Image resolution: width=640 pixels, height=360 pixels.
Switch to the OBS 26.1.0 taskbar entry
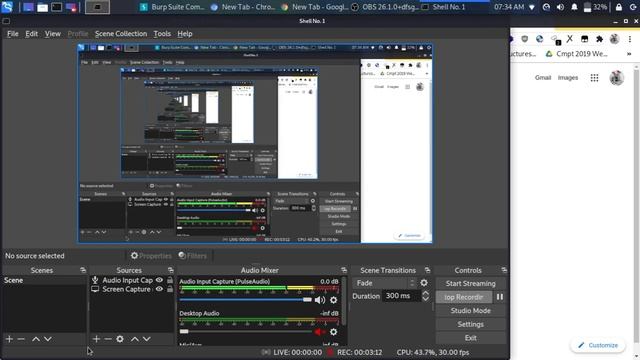(x=385, y=7)
